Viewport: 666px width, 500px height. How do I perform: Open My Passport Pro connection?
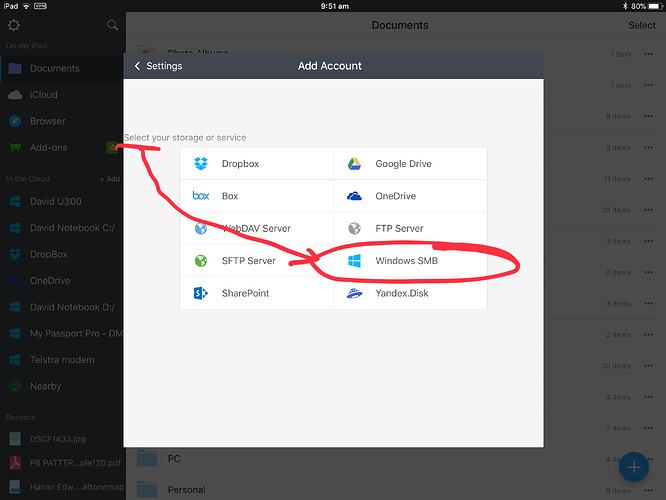pos(62,333)
